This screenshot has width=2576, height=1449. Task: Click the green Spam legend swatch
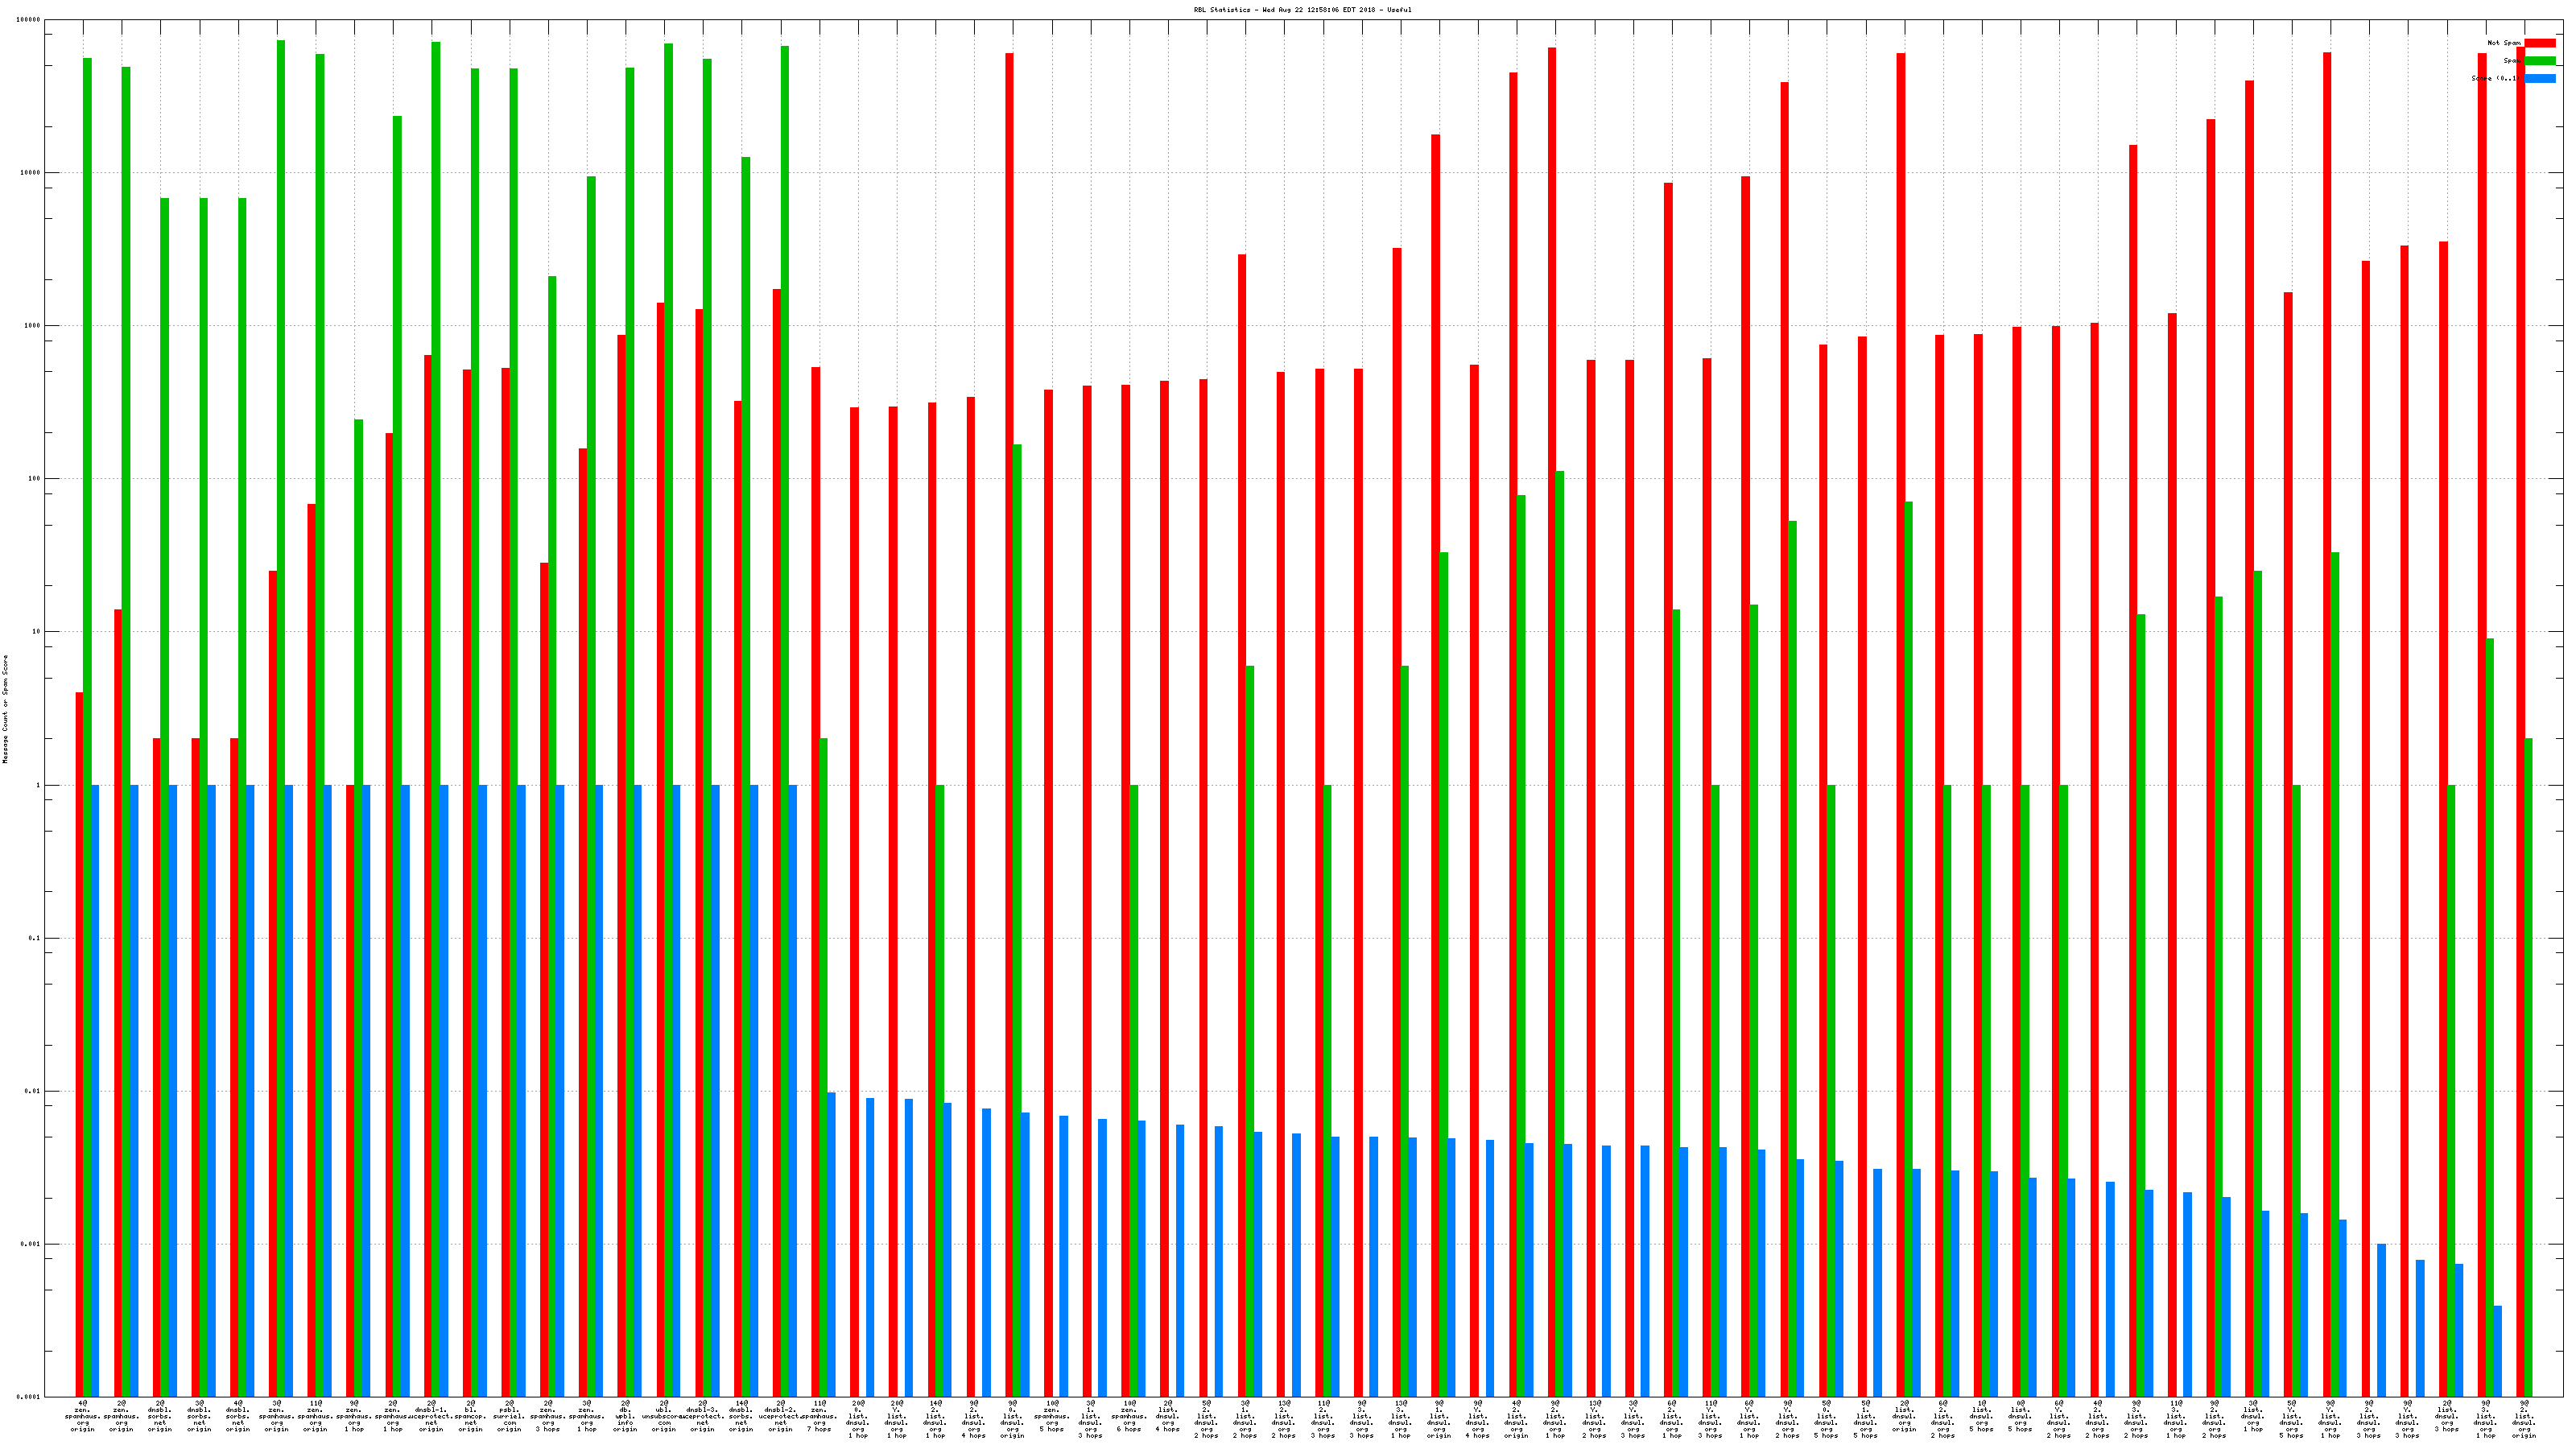pos(2539,61)
